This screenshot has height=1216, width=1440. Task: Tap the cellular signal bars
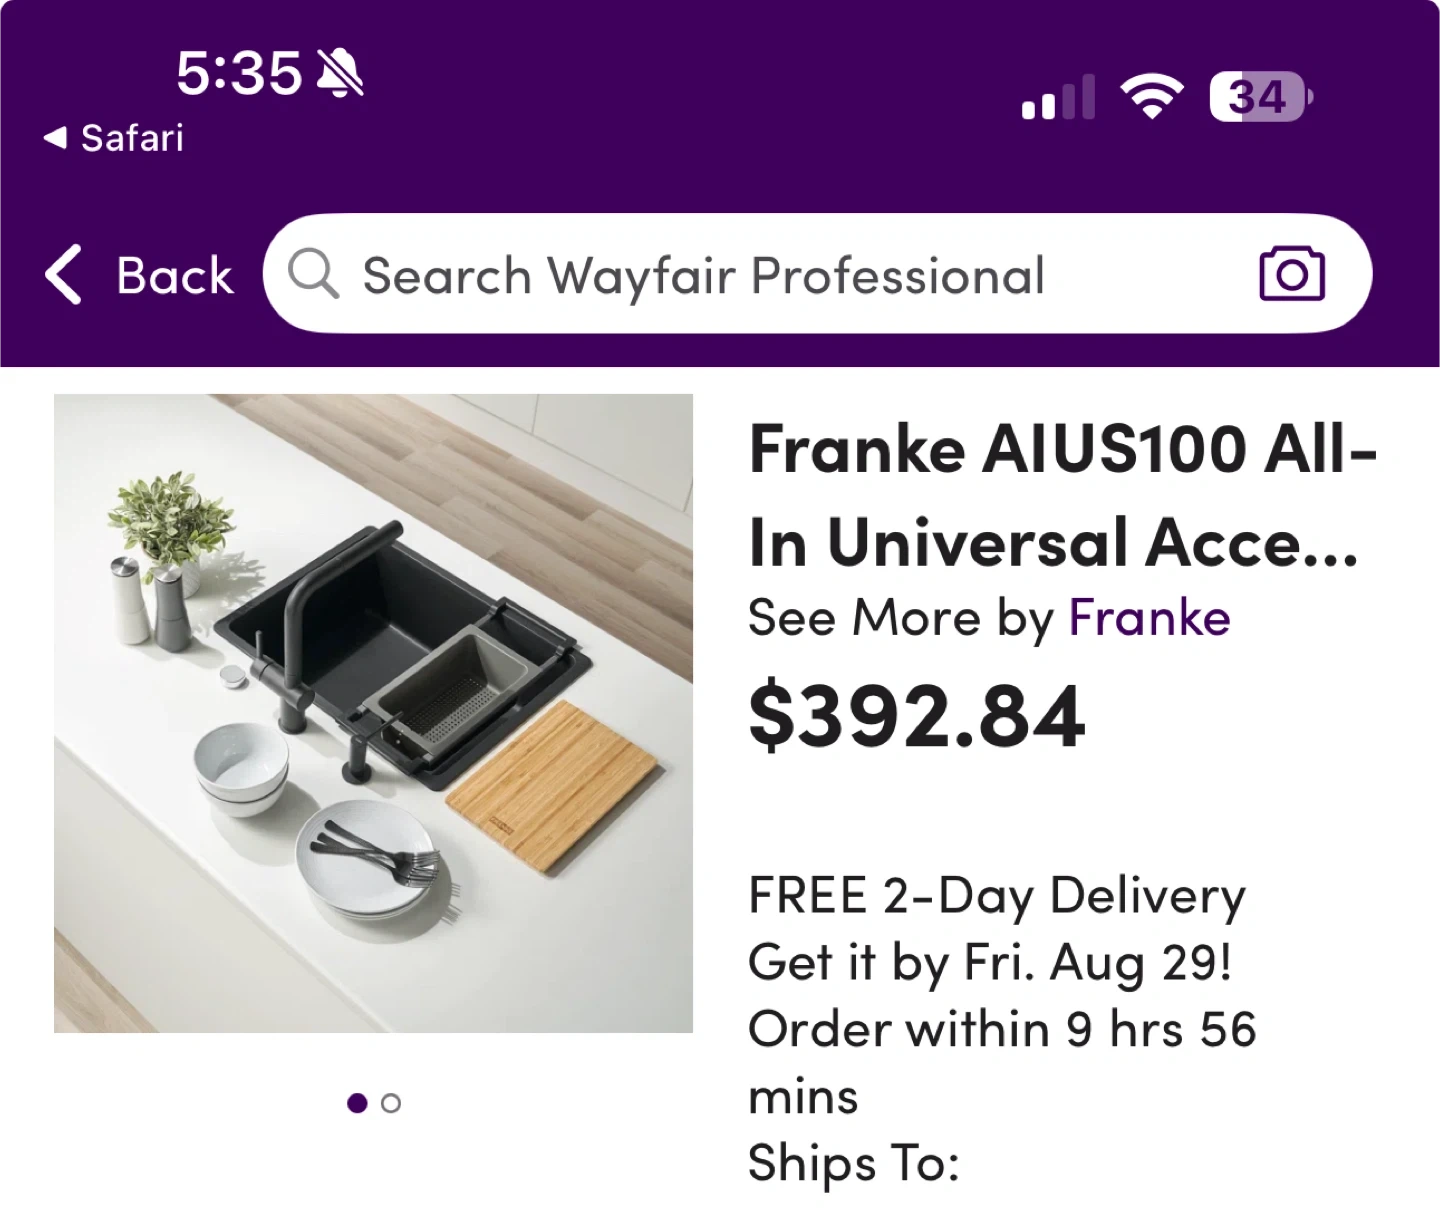(1058, 98)
